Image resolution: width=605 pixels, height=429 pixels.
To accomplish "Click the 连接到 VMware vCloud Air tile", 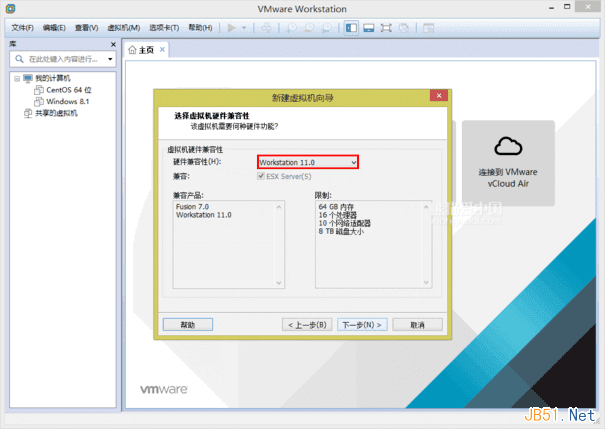I will [x=508, y=163].
